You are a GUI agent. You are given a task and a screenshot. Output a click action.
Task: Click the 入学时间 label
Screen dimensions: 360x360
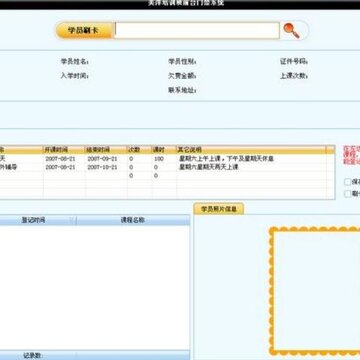click(x=74, y=76)
